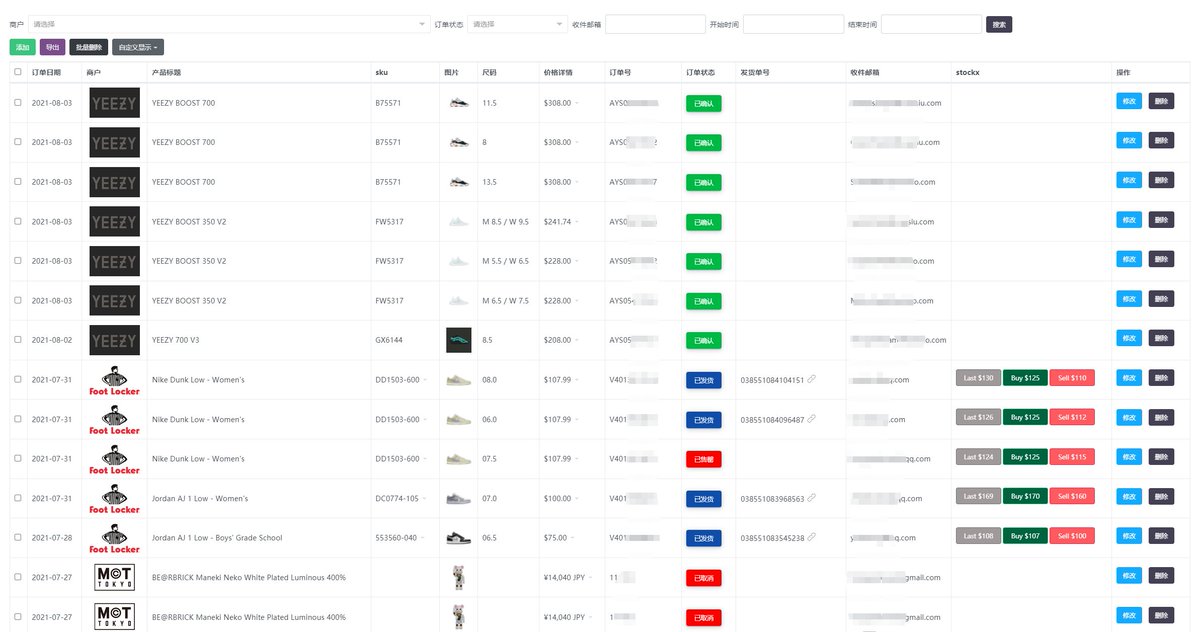Screen dimensions: 1200x632
Task: Click 已发货 status badge in Boys' Grade School row
Action: pos(704,538)
